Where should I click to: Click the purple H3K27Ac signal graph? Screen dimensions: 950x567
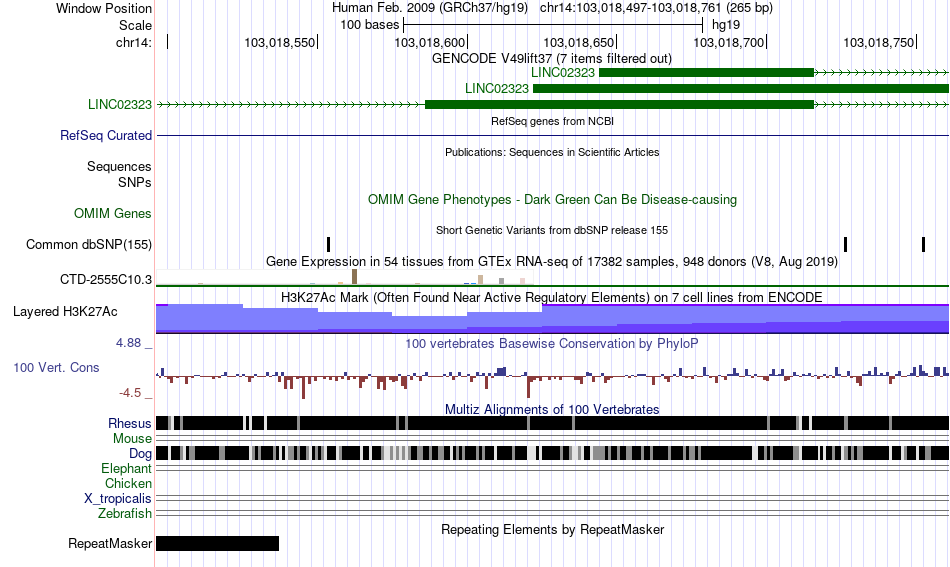(x=552, y=319)
